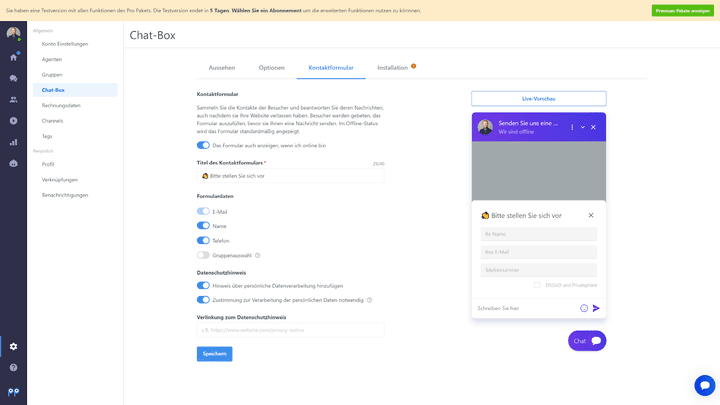Click the Live-Vorschau button
This screenshot has height=405, width=720.
point(539,99)
